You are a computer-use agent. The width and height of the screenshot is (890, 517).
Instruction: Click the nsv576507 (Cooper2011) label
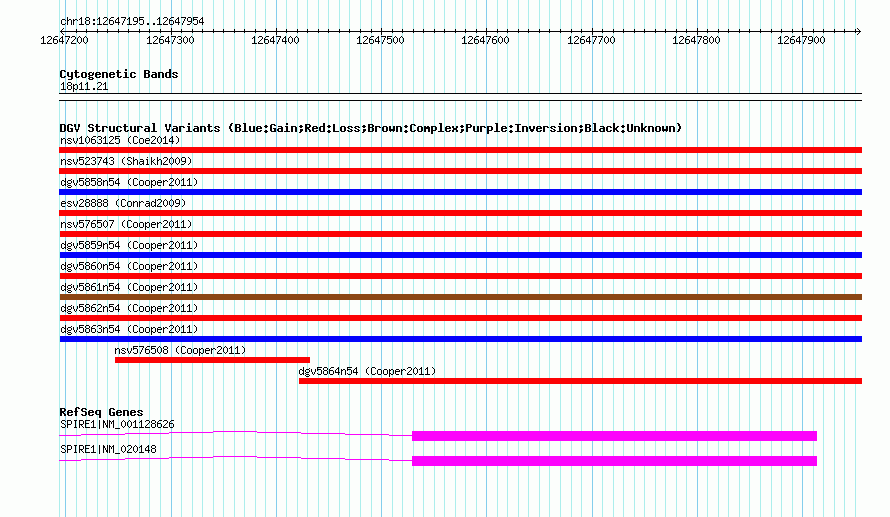pos(126,224)
